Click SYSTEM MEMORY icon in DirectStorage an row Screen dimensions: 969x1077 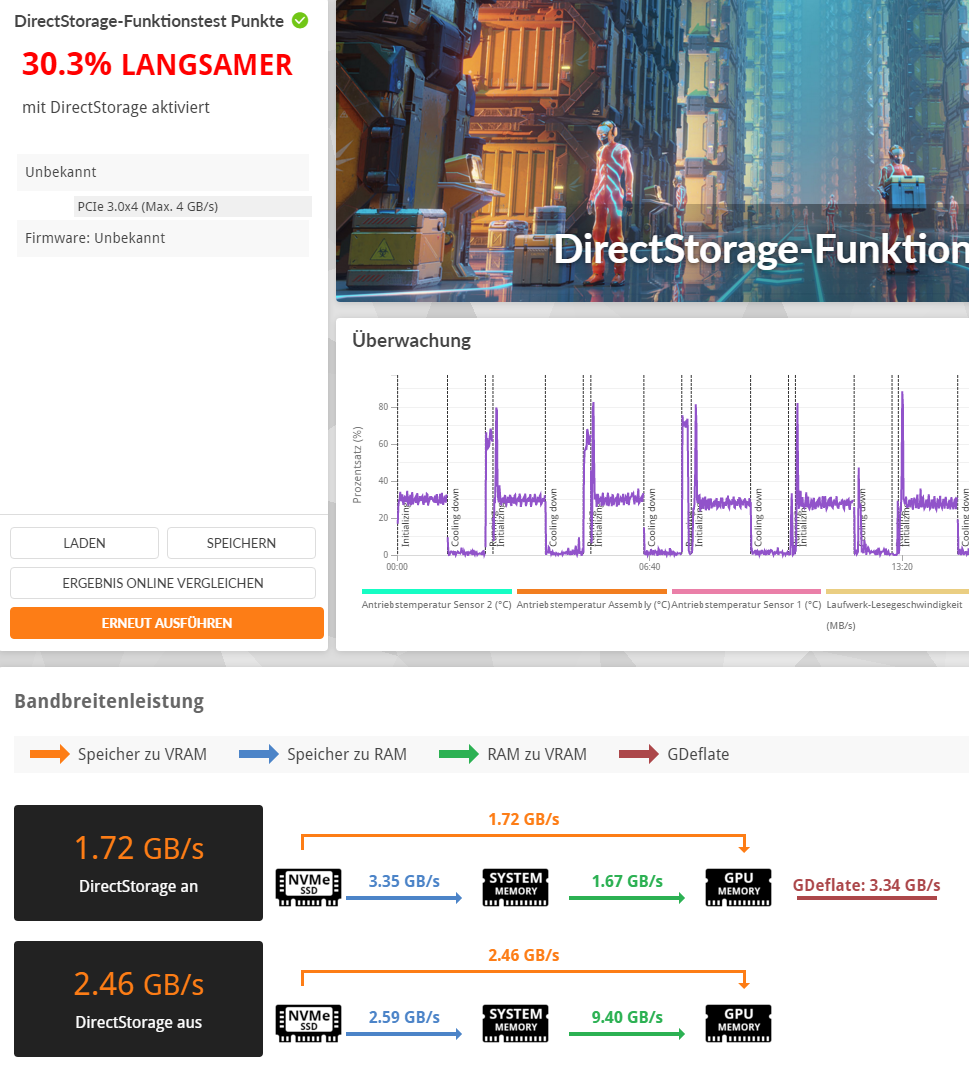tap(516, 887)
